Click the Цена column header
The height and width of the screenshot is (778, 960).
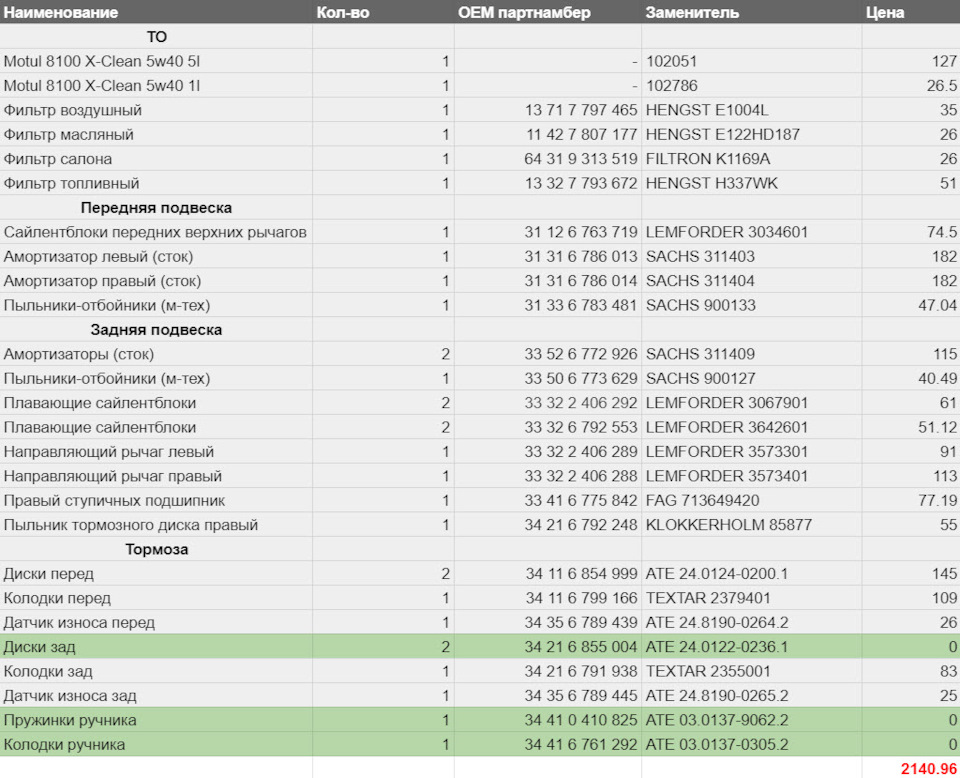pyautogui.click(x=887, y=13)
